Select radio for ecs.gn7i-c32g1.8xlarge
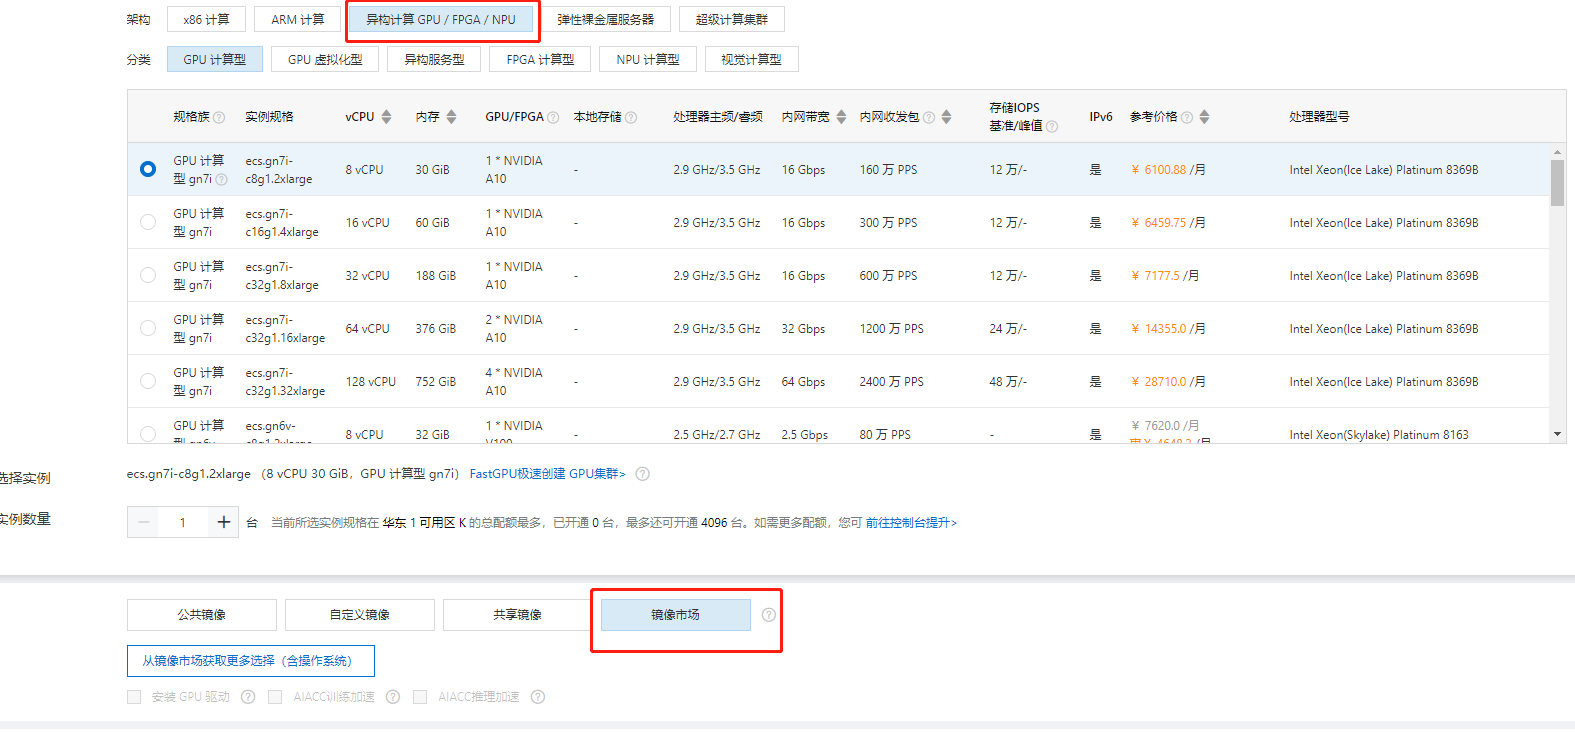Viewport: 1575px width, 732px height. (x=148, y=275)
